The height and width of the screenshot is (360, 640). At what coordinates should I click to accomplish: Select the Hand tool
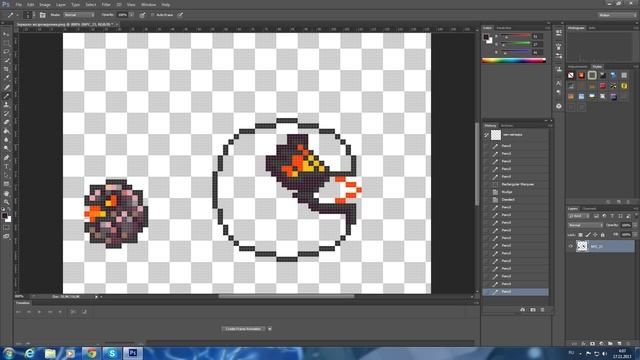6,193
